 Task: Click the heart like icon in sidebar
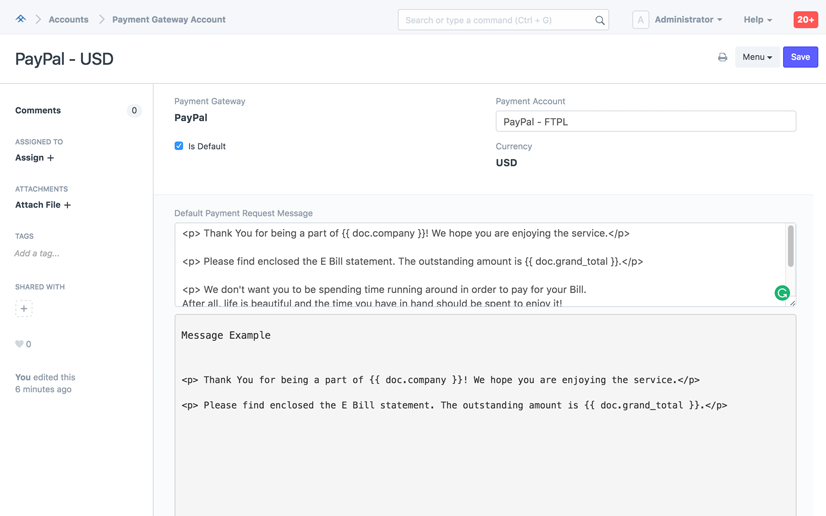[x=19, y=344]
